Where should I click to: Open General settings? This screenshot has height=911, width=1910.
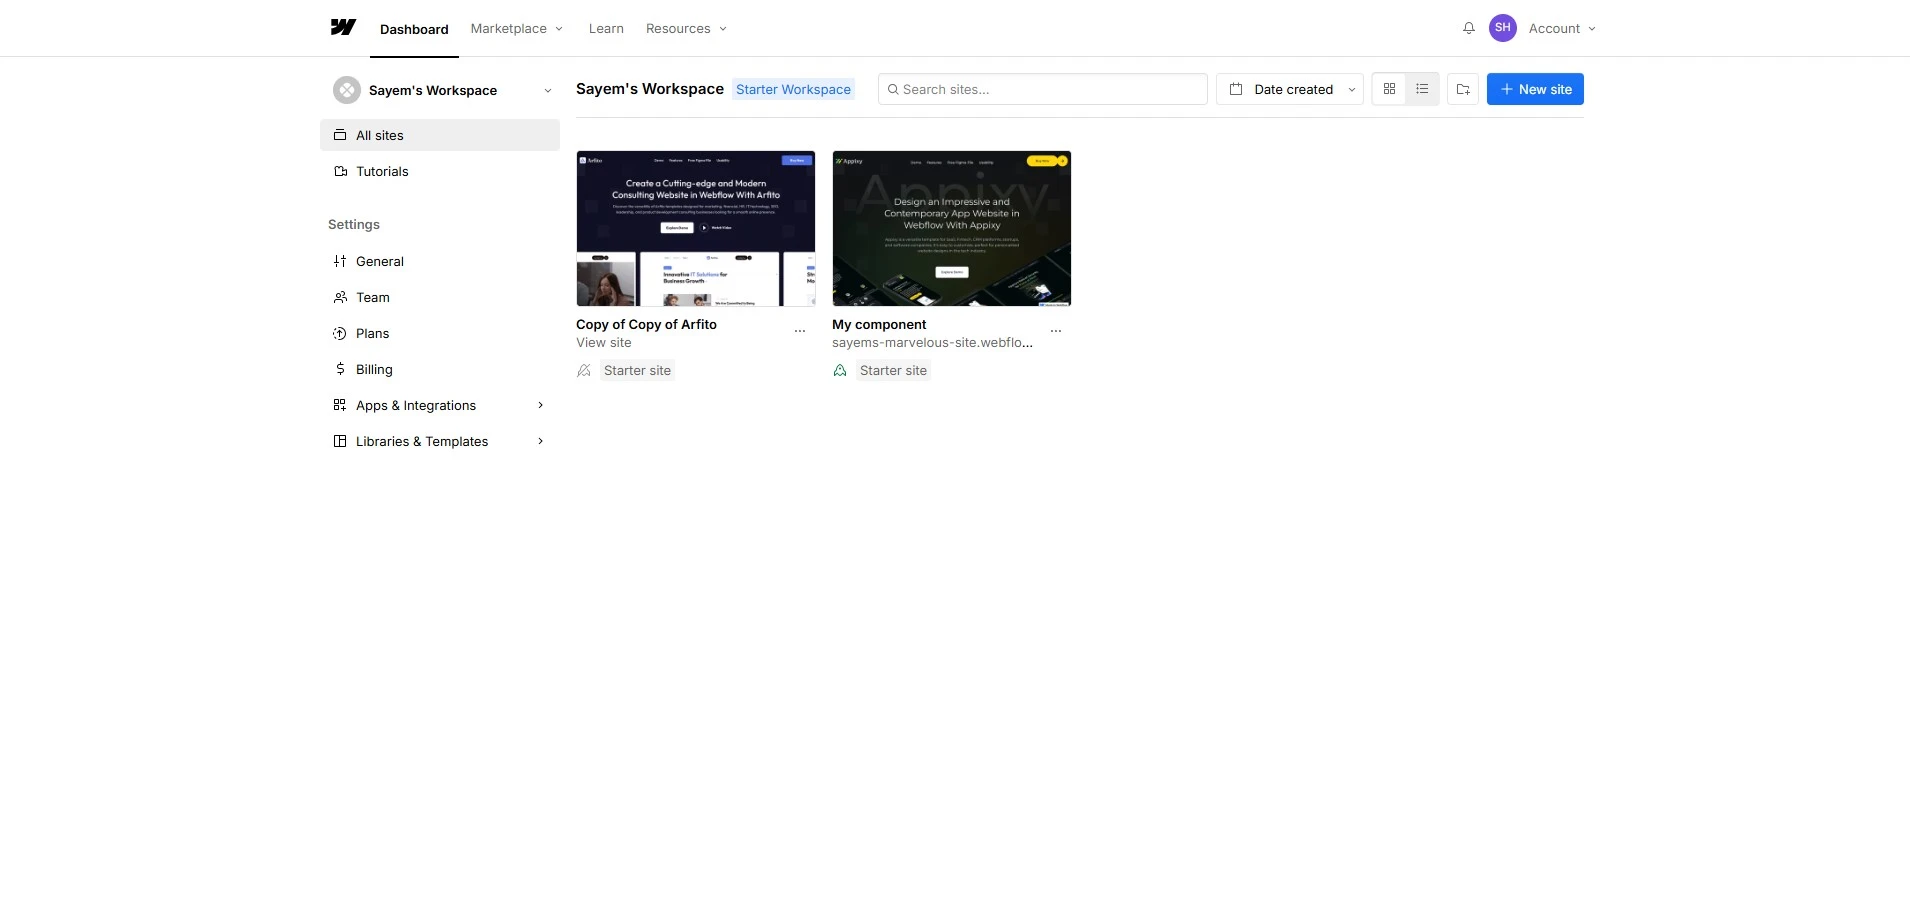click(x=440, y=261)
